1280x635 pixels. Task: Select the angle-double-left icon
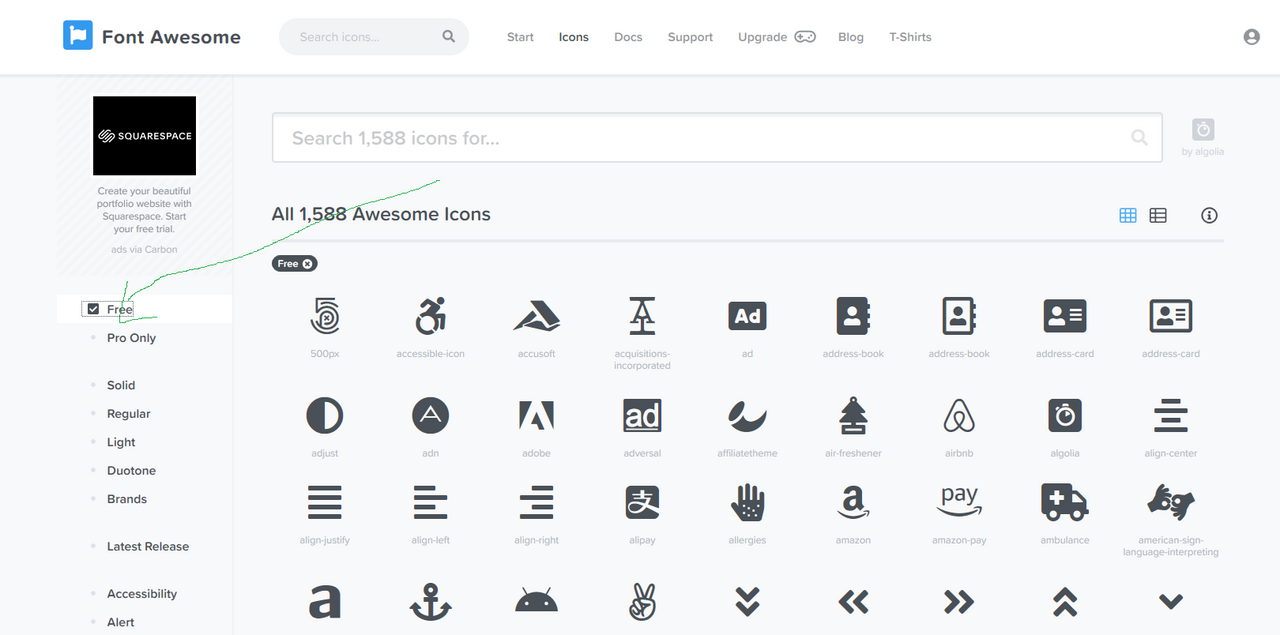point(853,601)
